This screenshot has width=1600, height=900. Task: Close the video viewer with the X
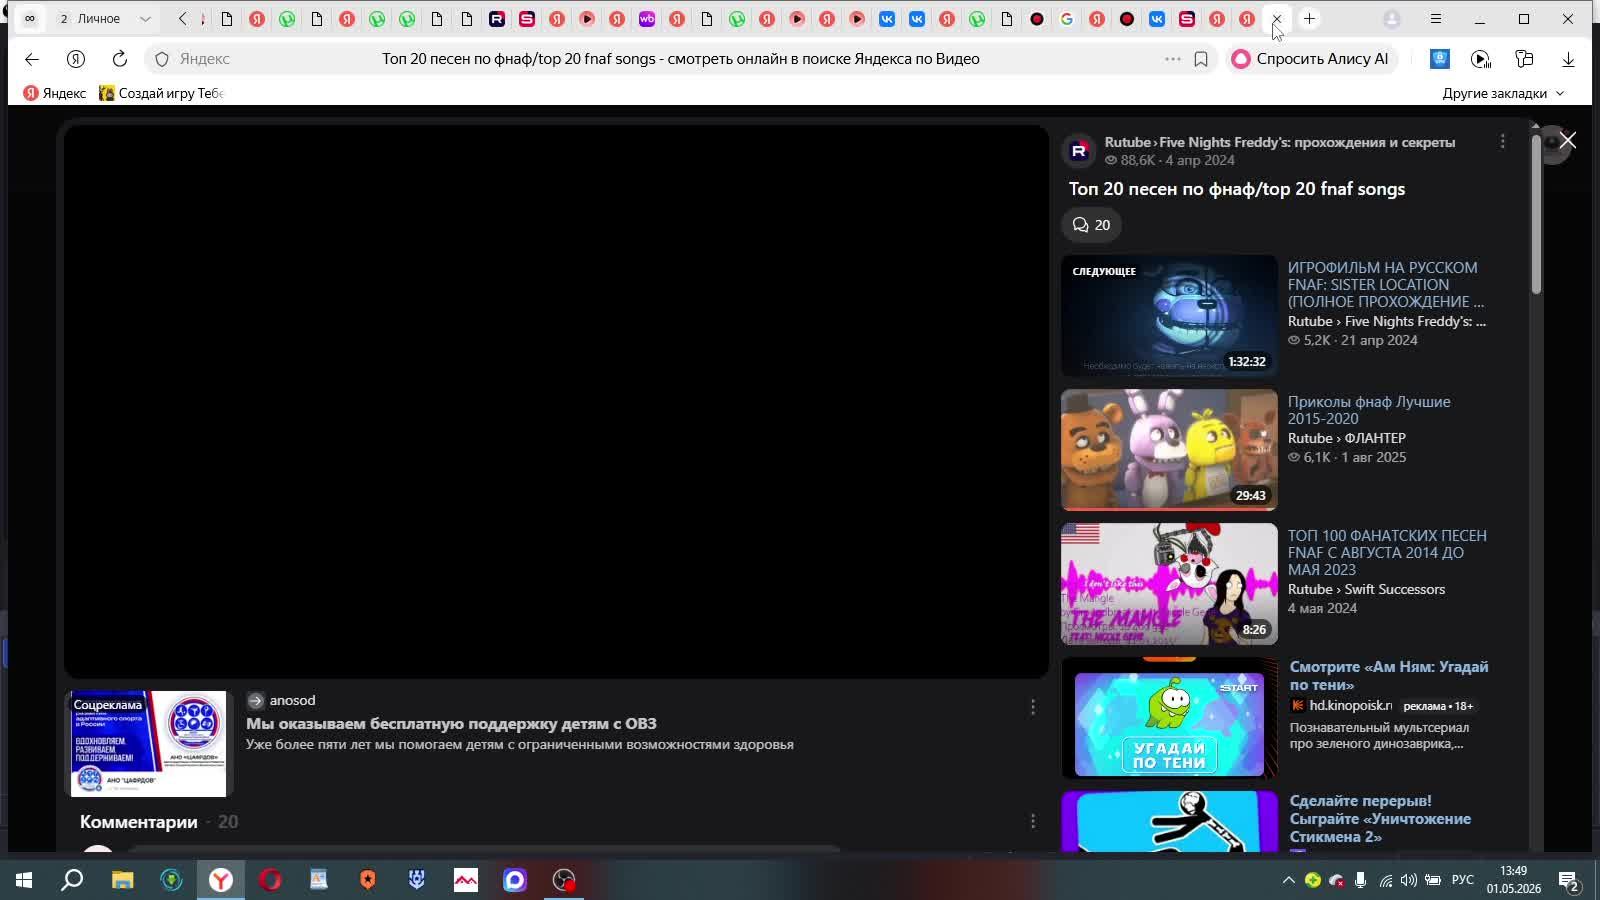click(x=1568, y=141)
